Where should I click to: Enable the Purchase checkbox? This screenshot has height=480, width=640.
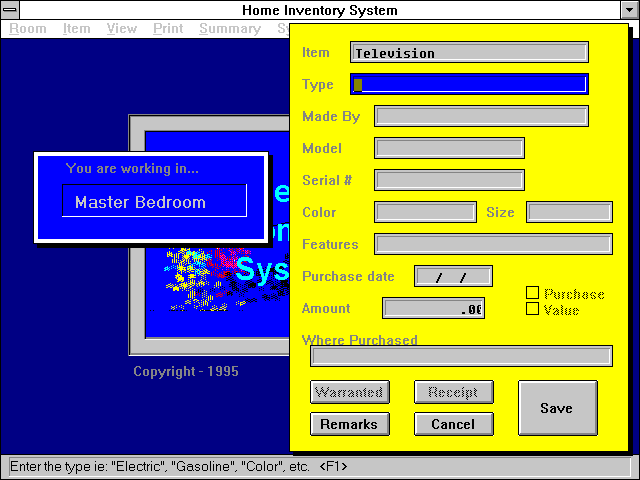point(533,293)
